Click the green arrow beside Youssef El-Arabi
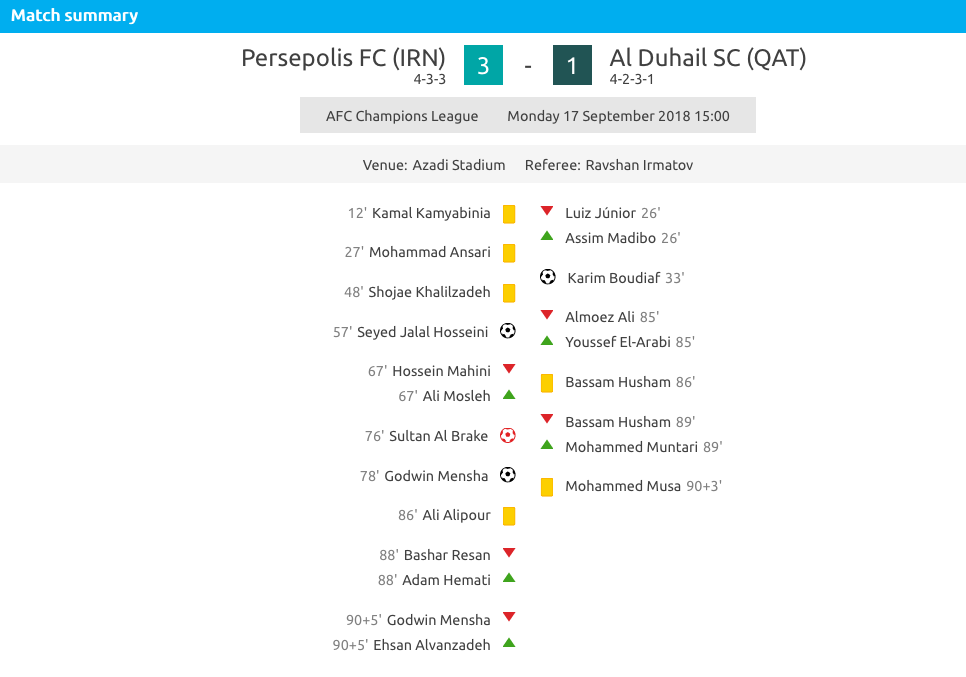966x677 pixels. [x=547, y=340]
